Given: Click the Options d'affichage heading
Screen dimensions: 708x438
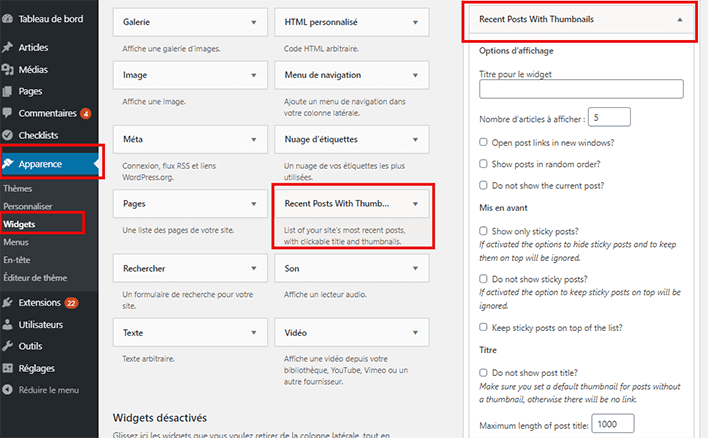Looking at the screenshot, I should (x=516, y=51).
